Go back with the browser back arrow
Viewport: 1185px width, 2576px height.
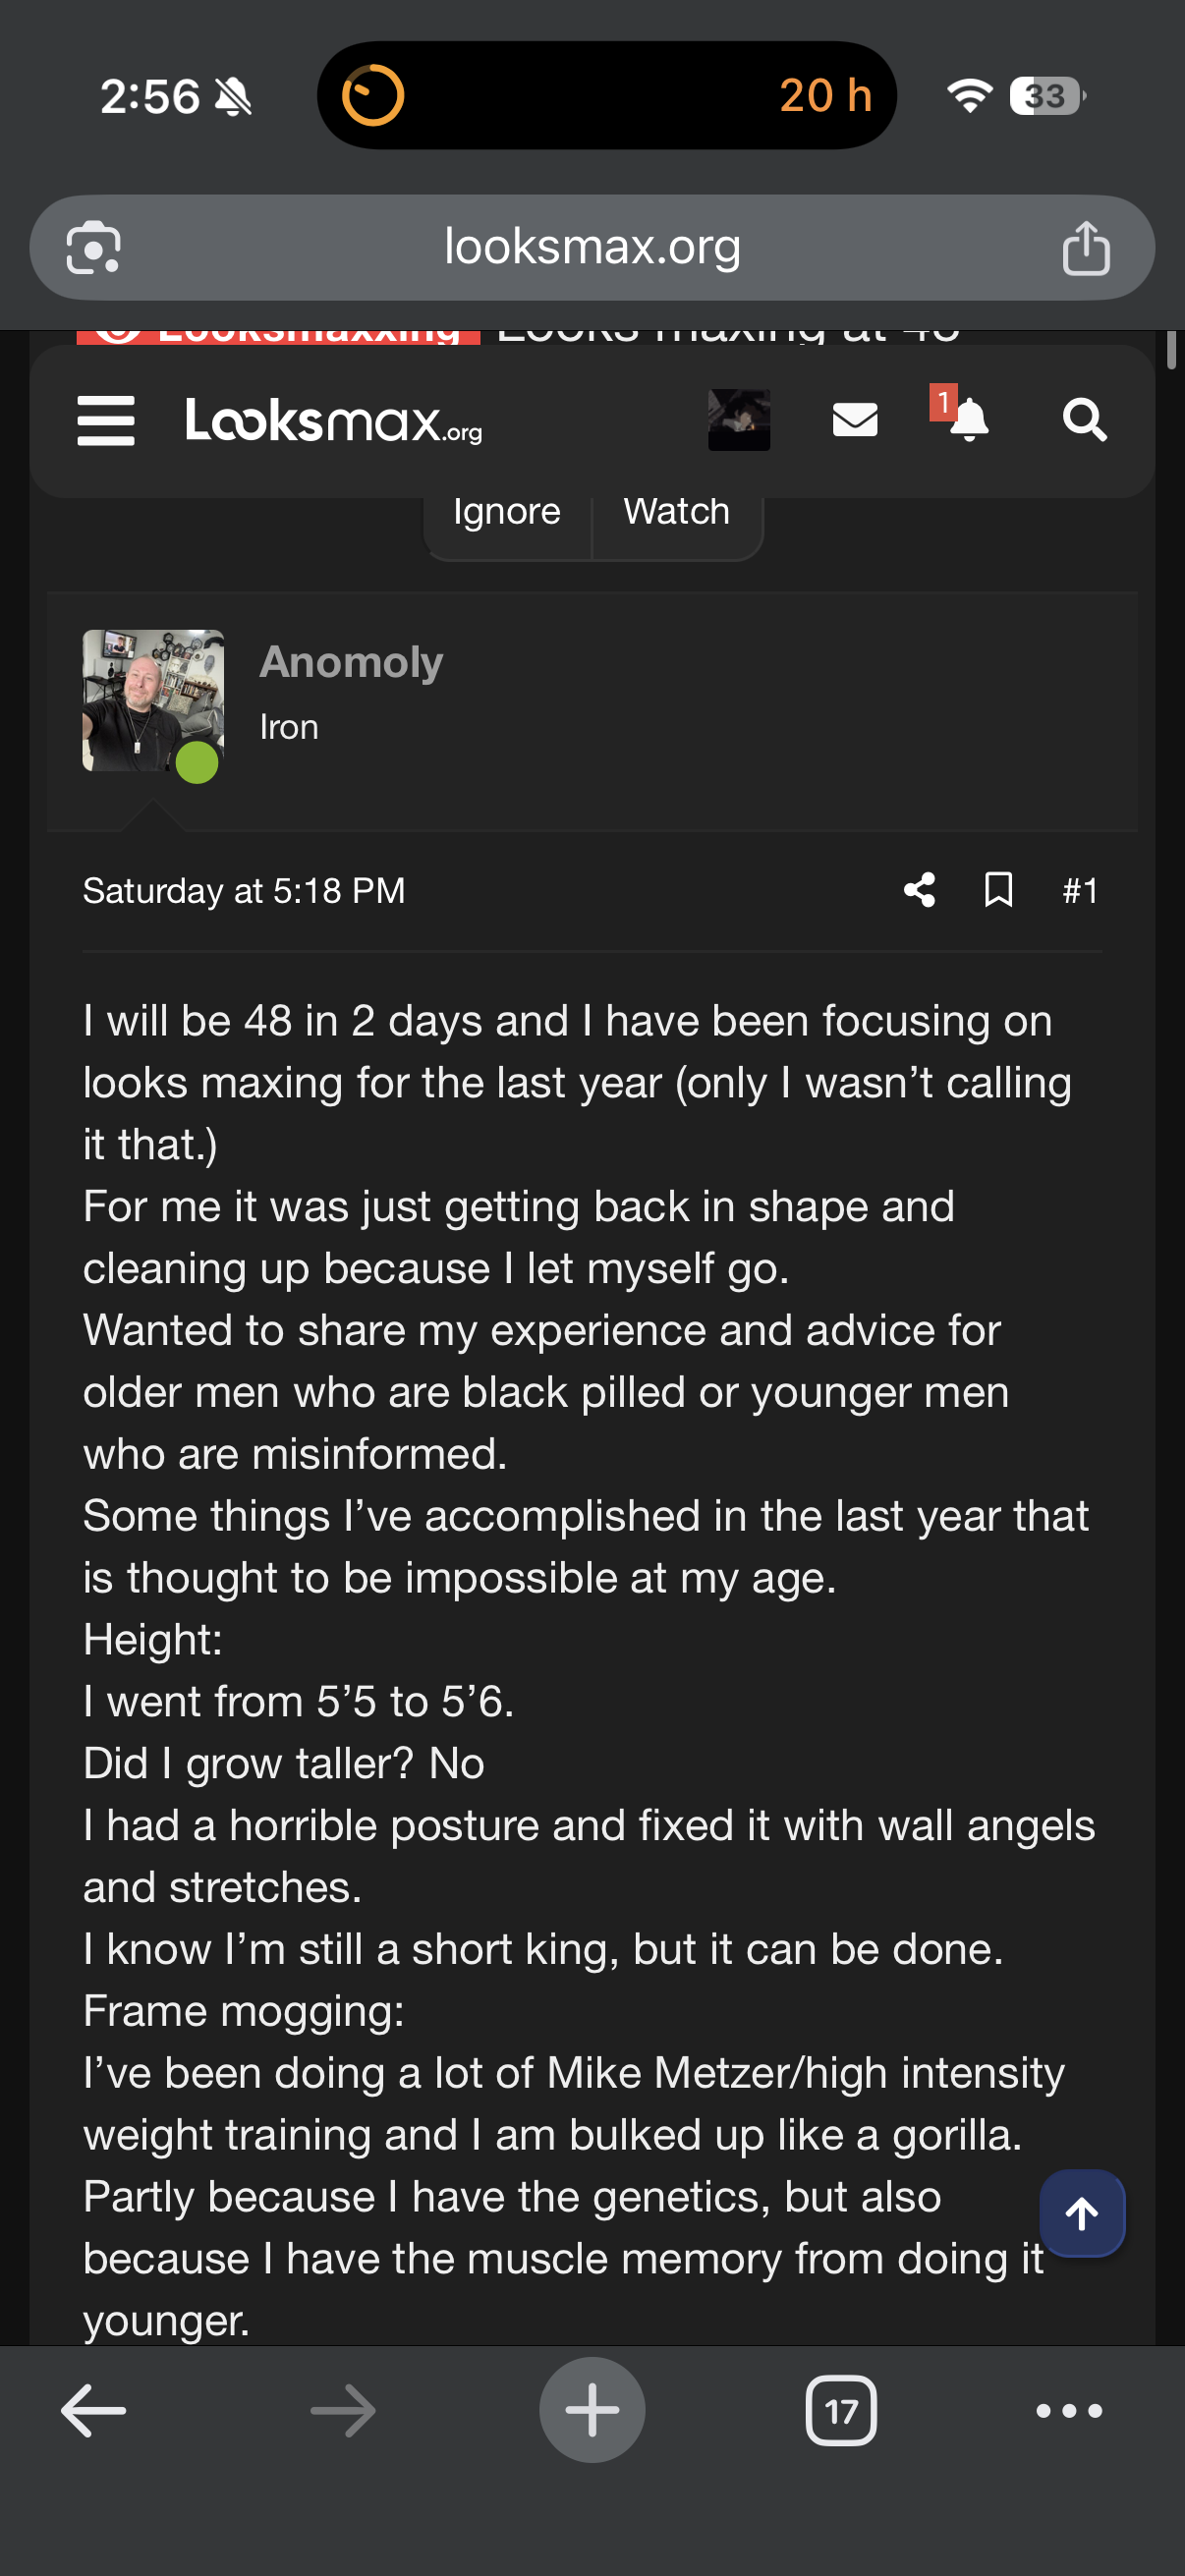click(x=93, y=2411)
